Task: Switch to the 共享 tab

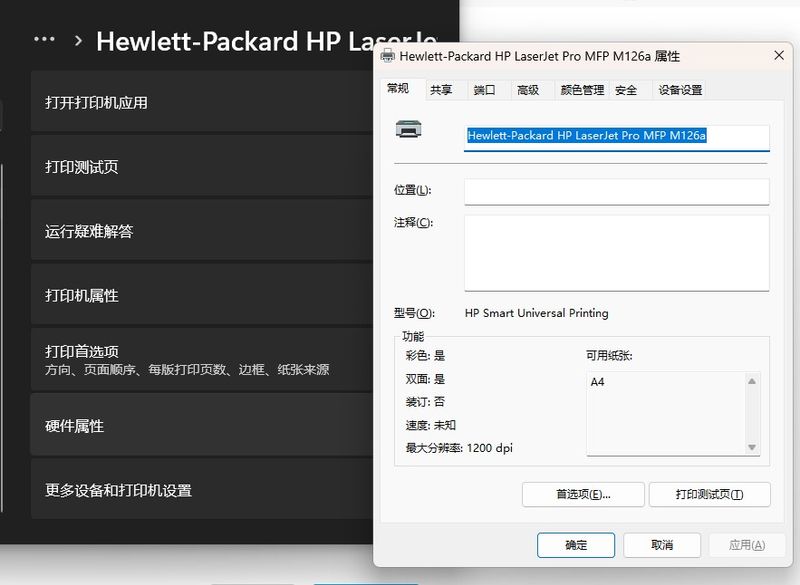Action: coord(441,90)
